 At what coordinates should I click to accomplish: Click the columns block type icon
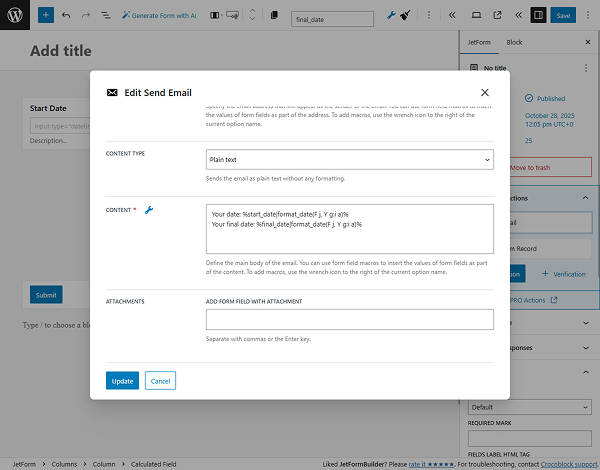click(x=215, y=15)
